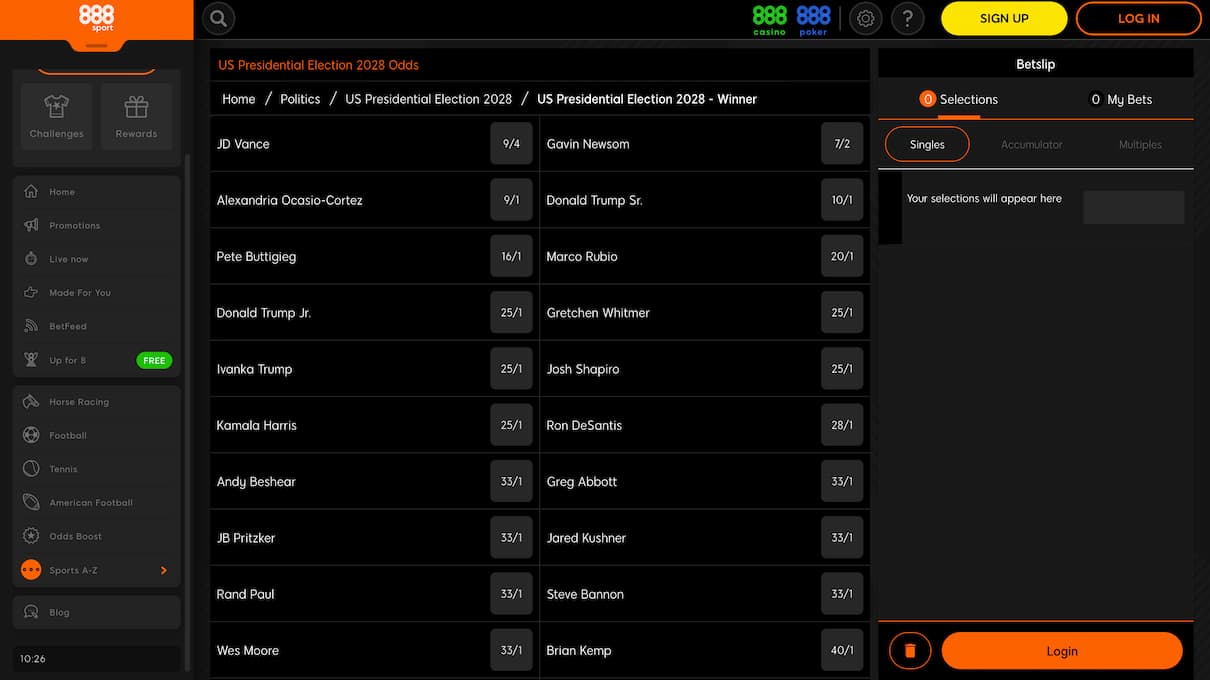Open the BetFeed feed icon
Screen dimensions: 1210x680
pyautogui.click(x=31, y=325)
